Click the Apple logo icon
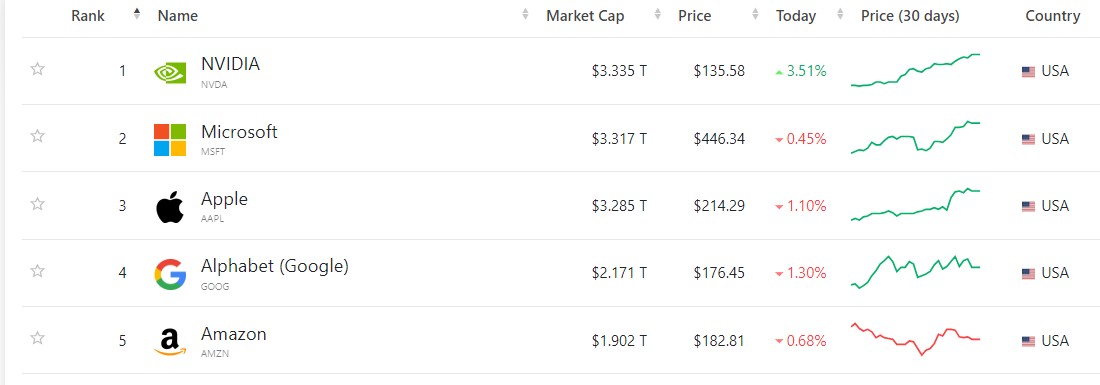 coord(170,206)
